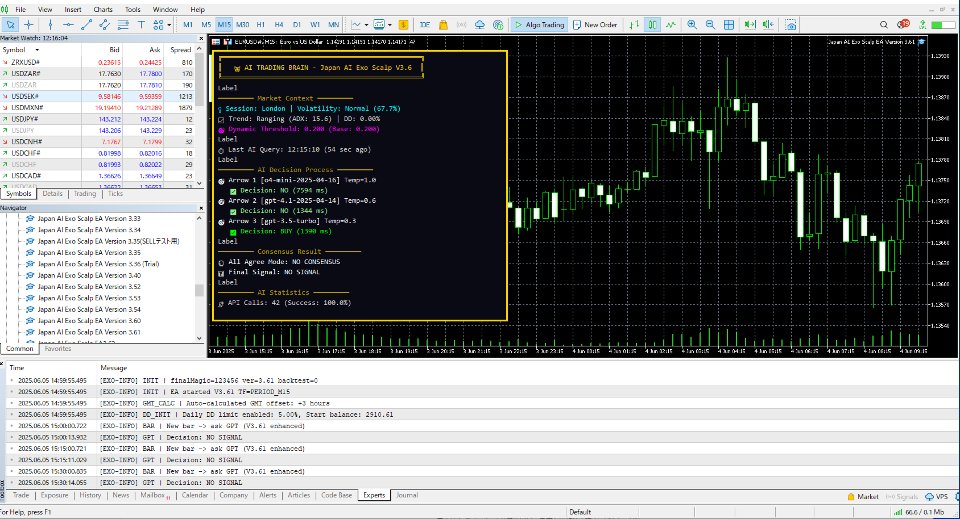
Task: Toggle candlestick chart mode
Action: coord(653,24)
